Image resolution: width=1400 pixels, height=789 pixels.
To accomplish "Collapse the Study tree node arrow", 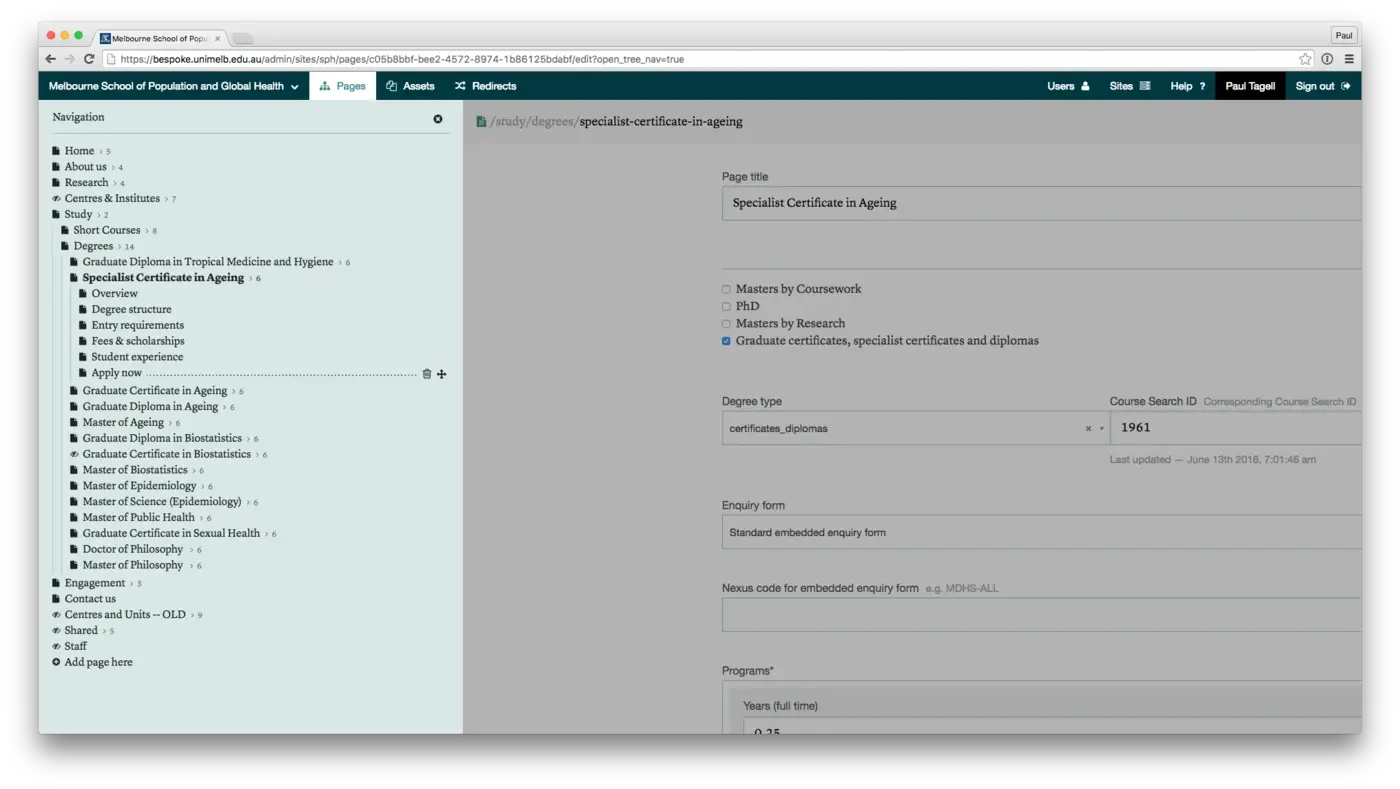I will 99,215.
